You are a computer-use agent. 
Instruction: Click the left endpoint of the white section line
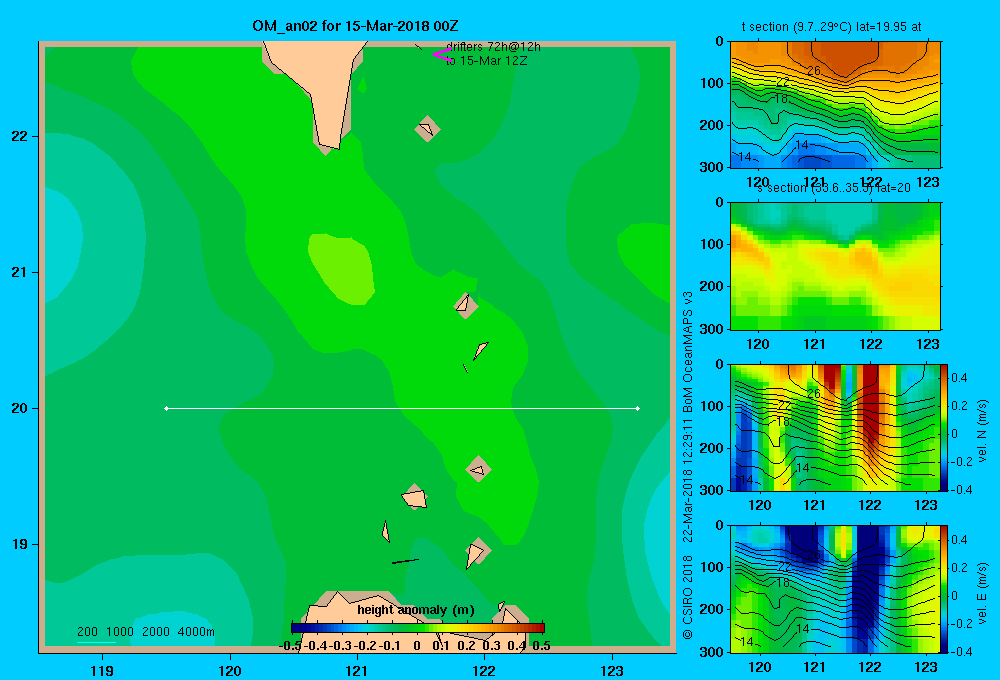click(x=166, y=408)
